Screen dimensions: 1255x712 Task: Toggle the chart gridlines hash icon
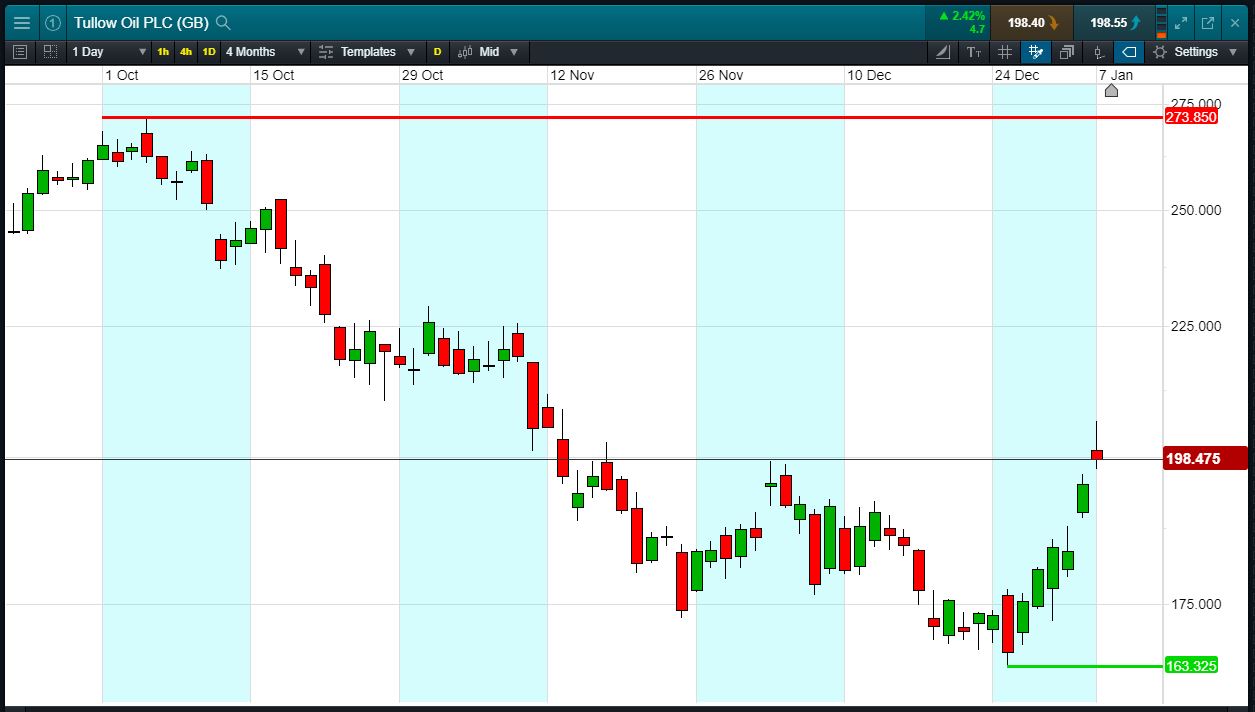[1005, 52]
